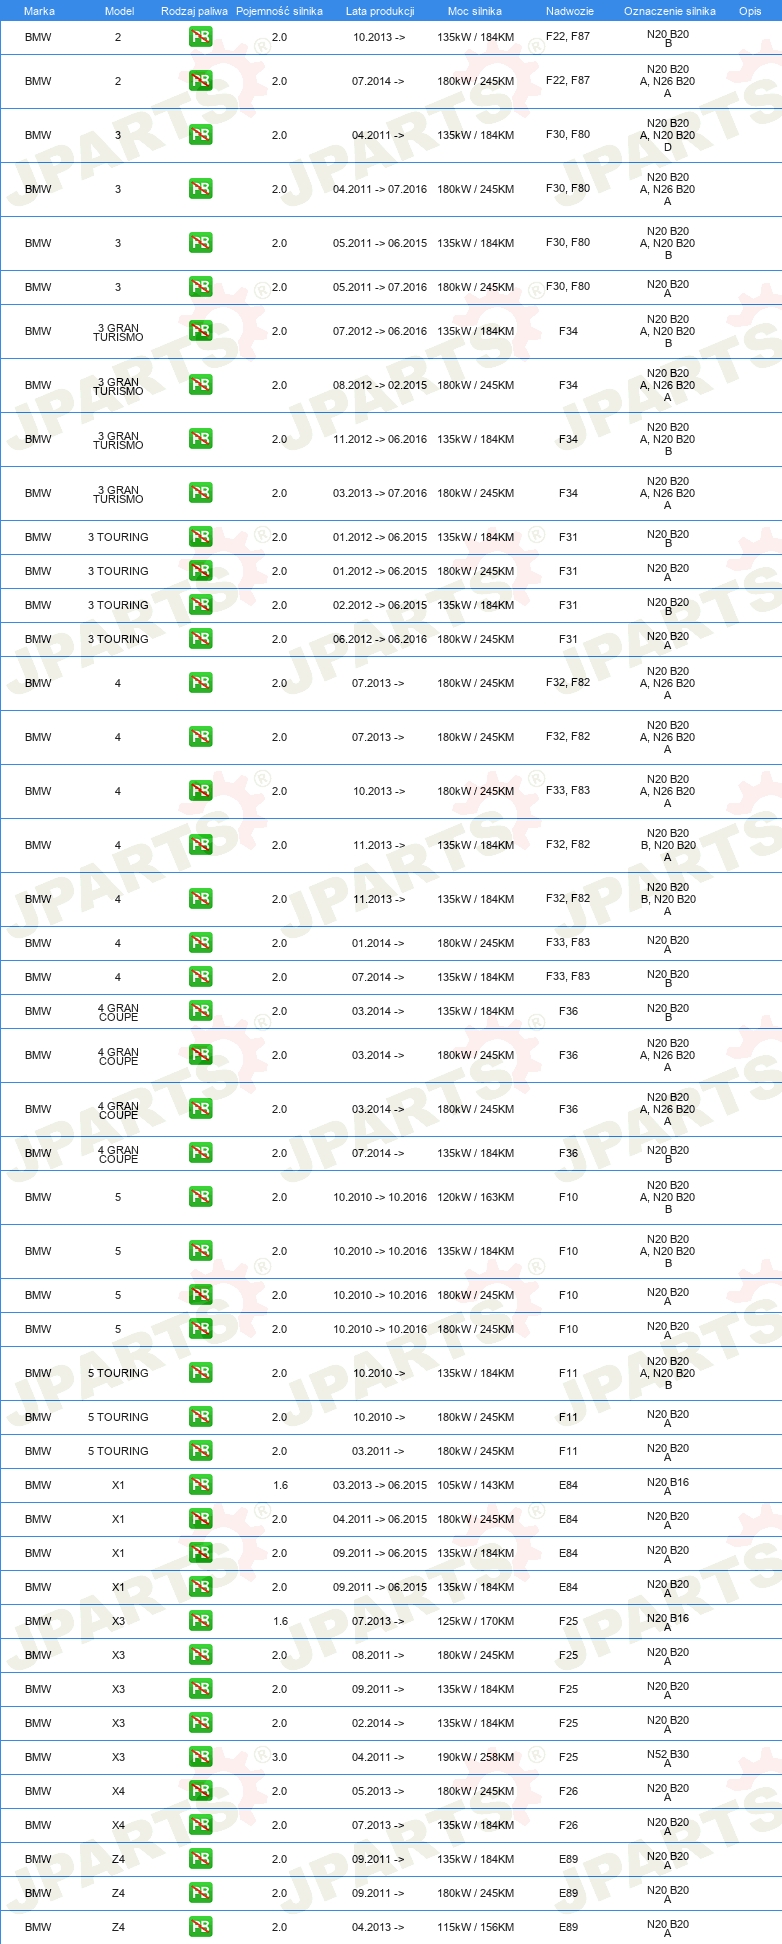Click the 'N52 B30 A' engine code cell
782x1944 pixels.
[x=668, y=1758]
